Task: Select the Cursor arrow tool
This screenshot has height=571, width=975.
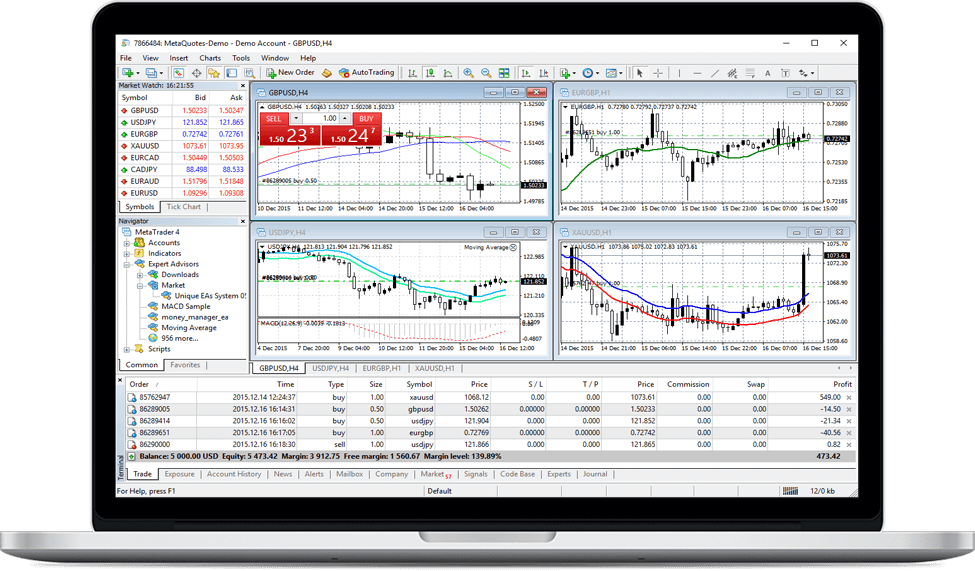Action: (640, 73)
